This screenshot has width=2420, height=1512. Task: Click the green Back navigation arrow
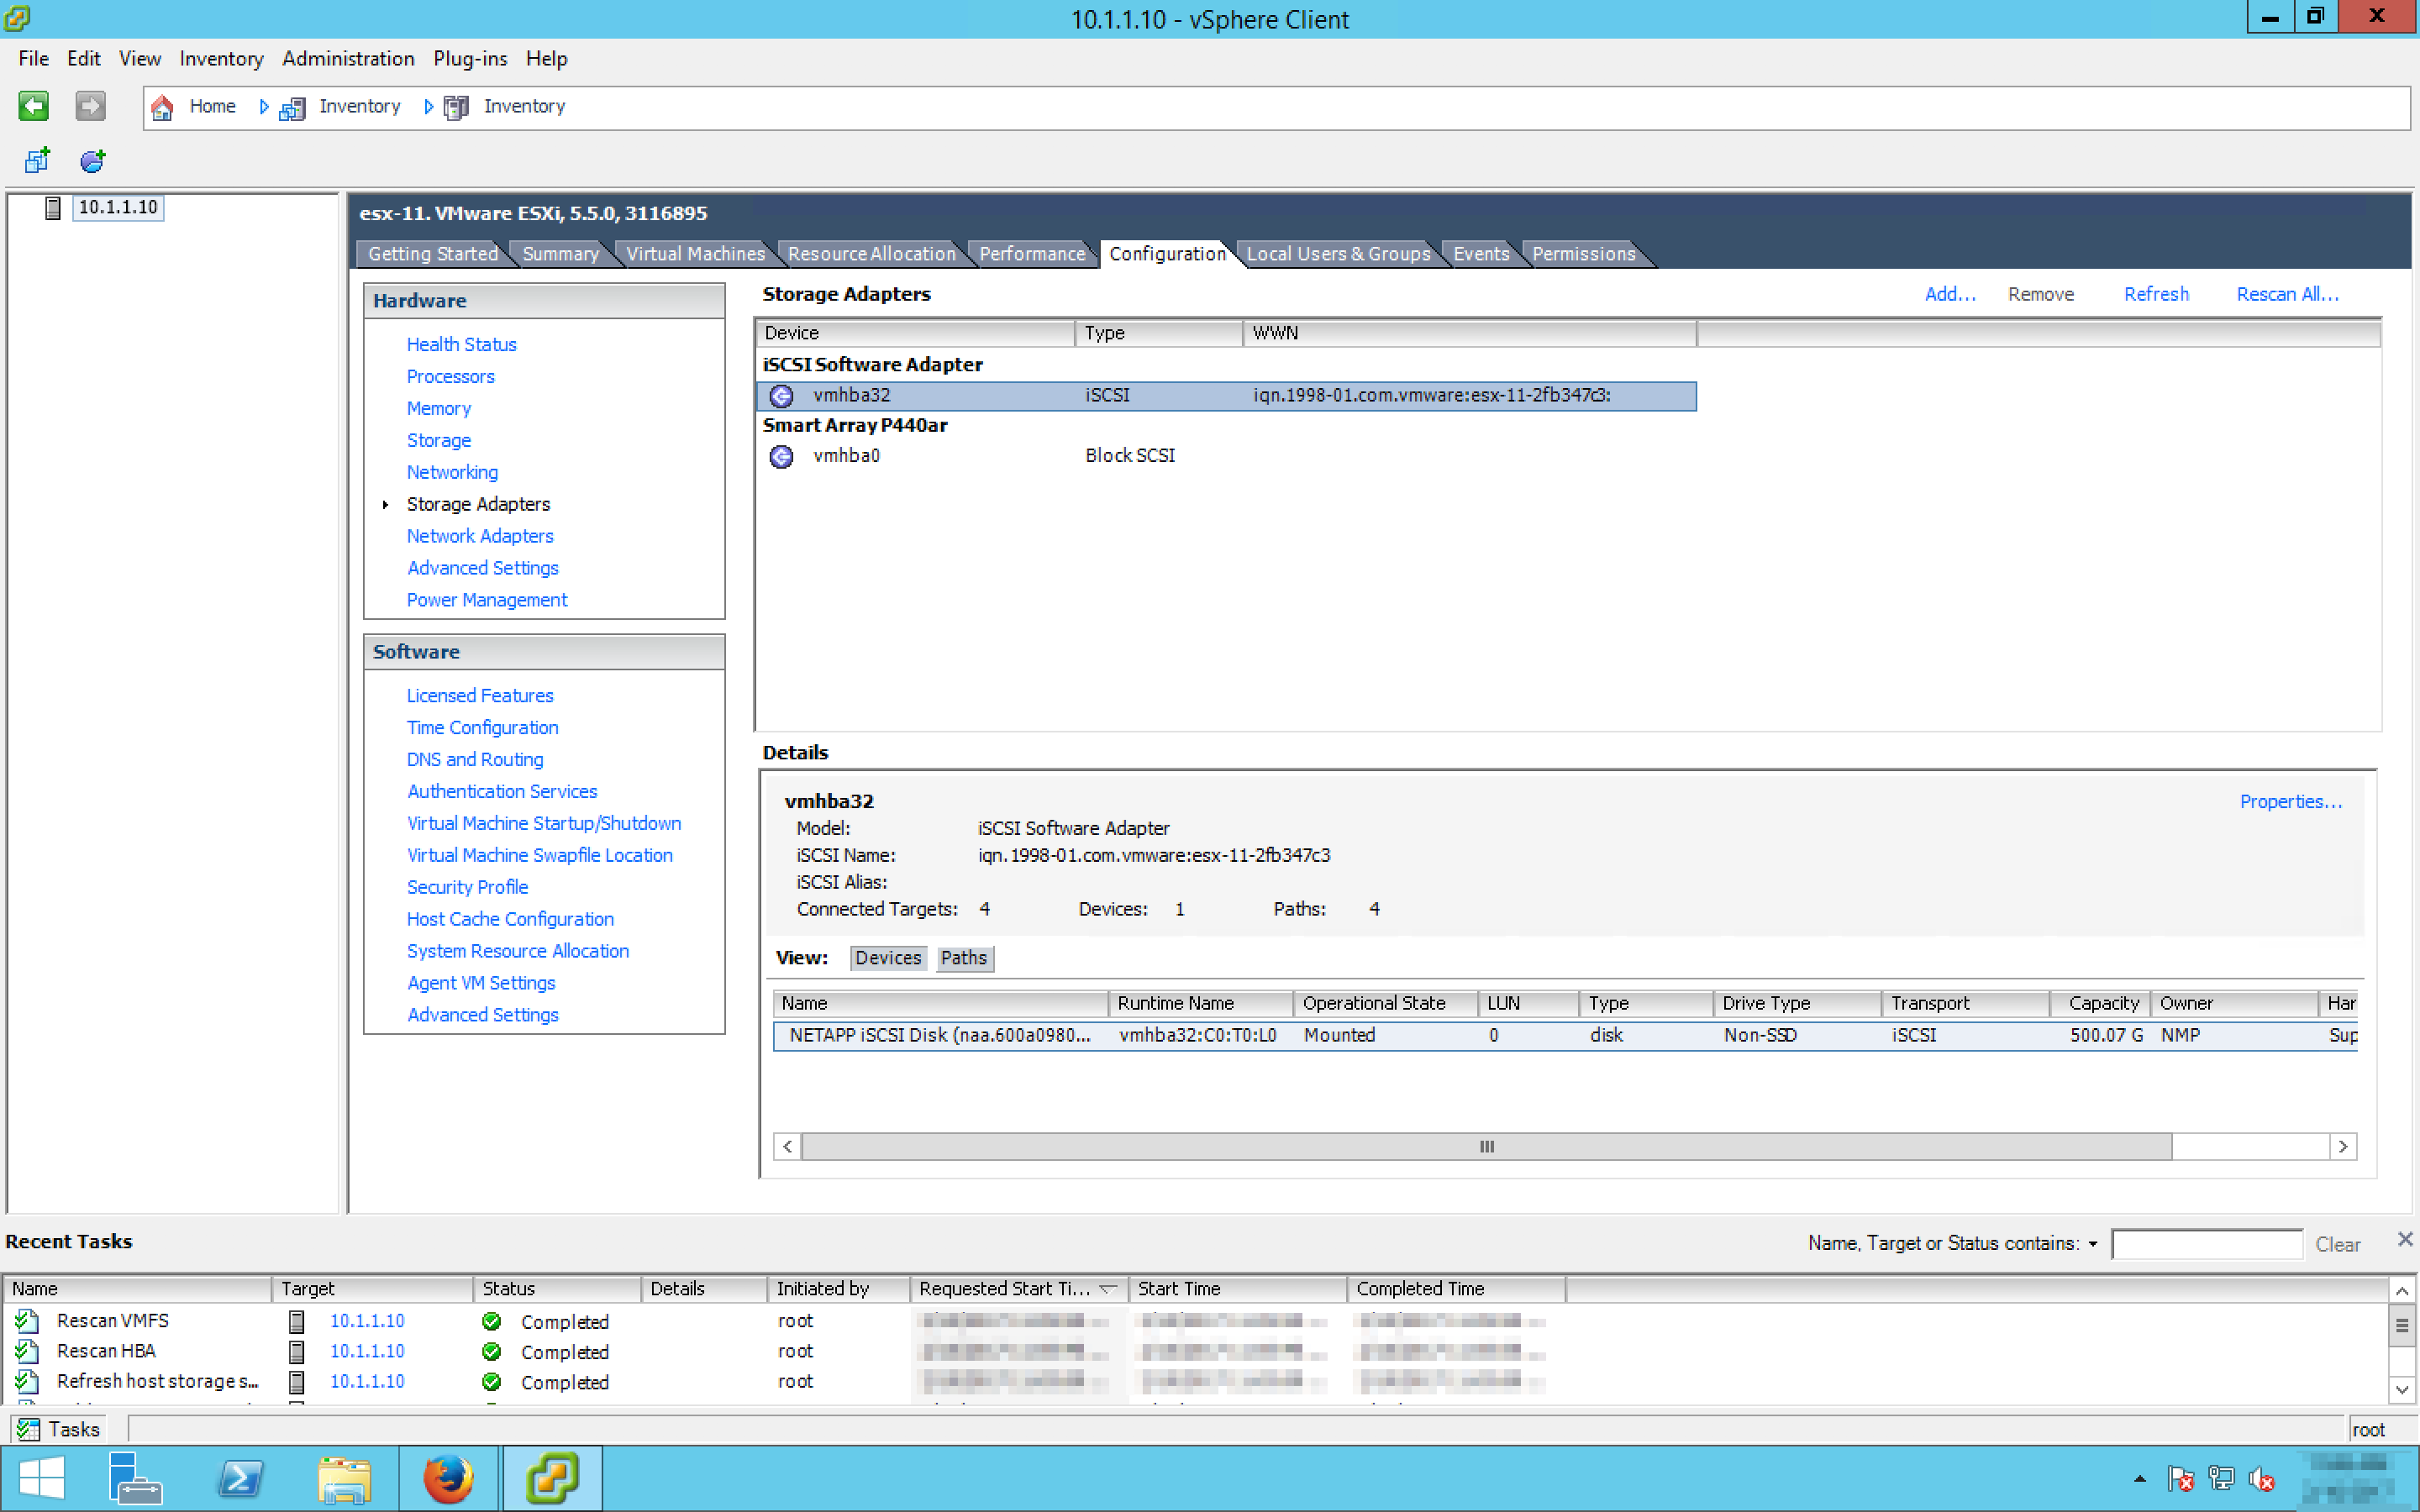click(33, 106)
